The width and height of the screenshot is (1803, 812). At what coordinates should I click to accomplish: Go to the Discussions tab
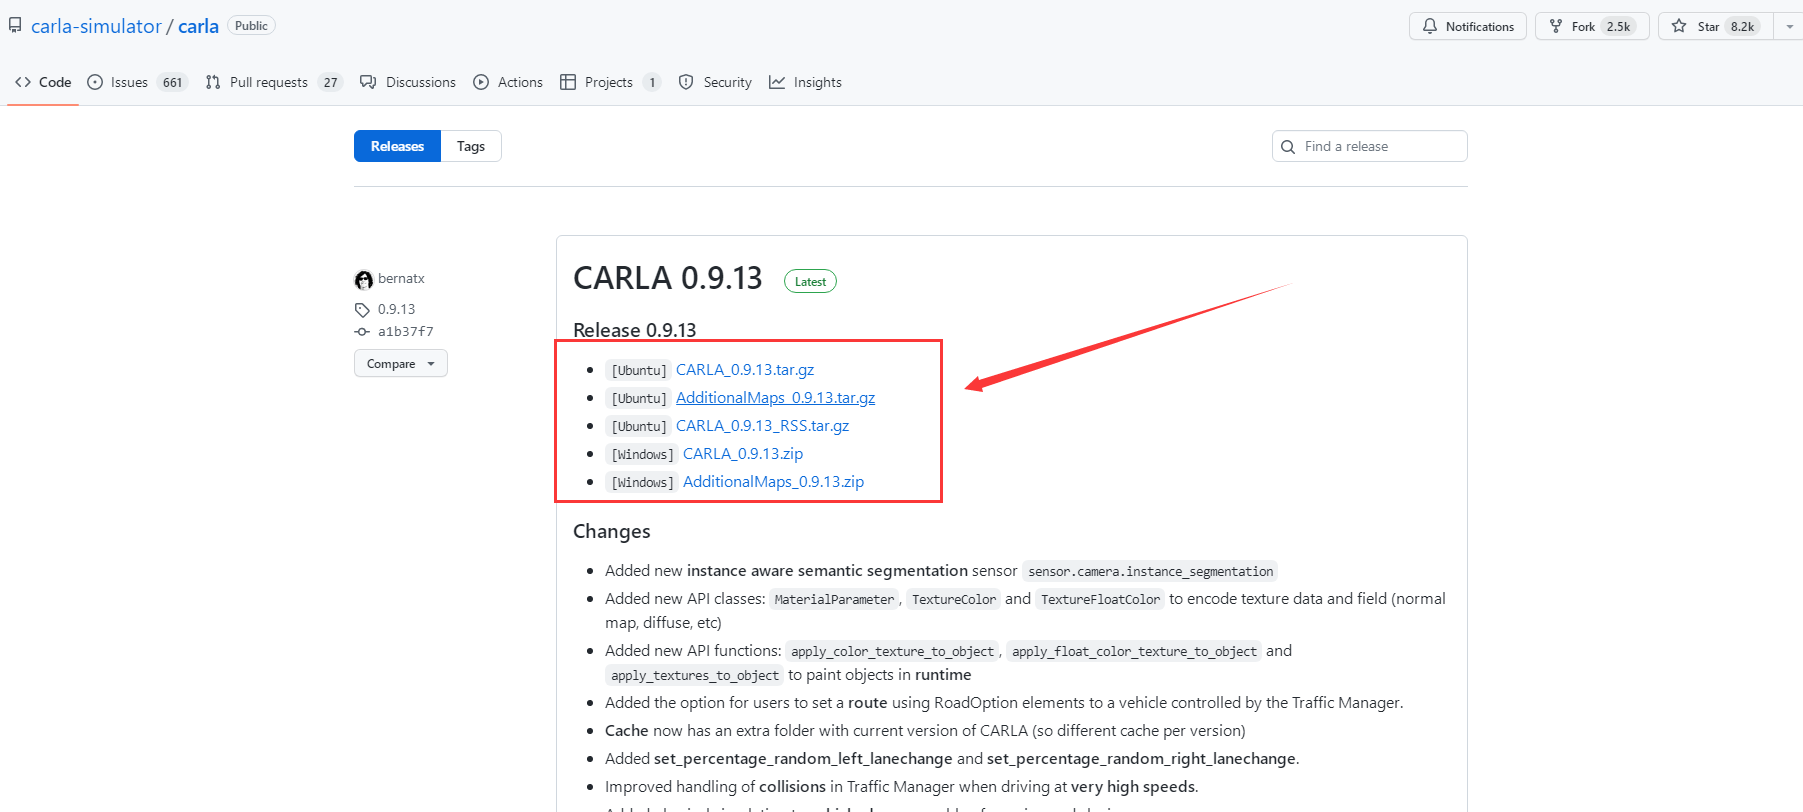(408, 82)
